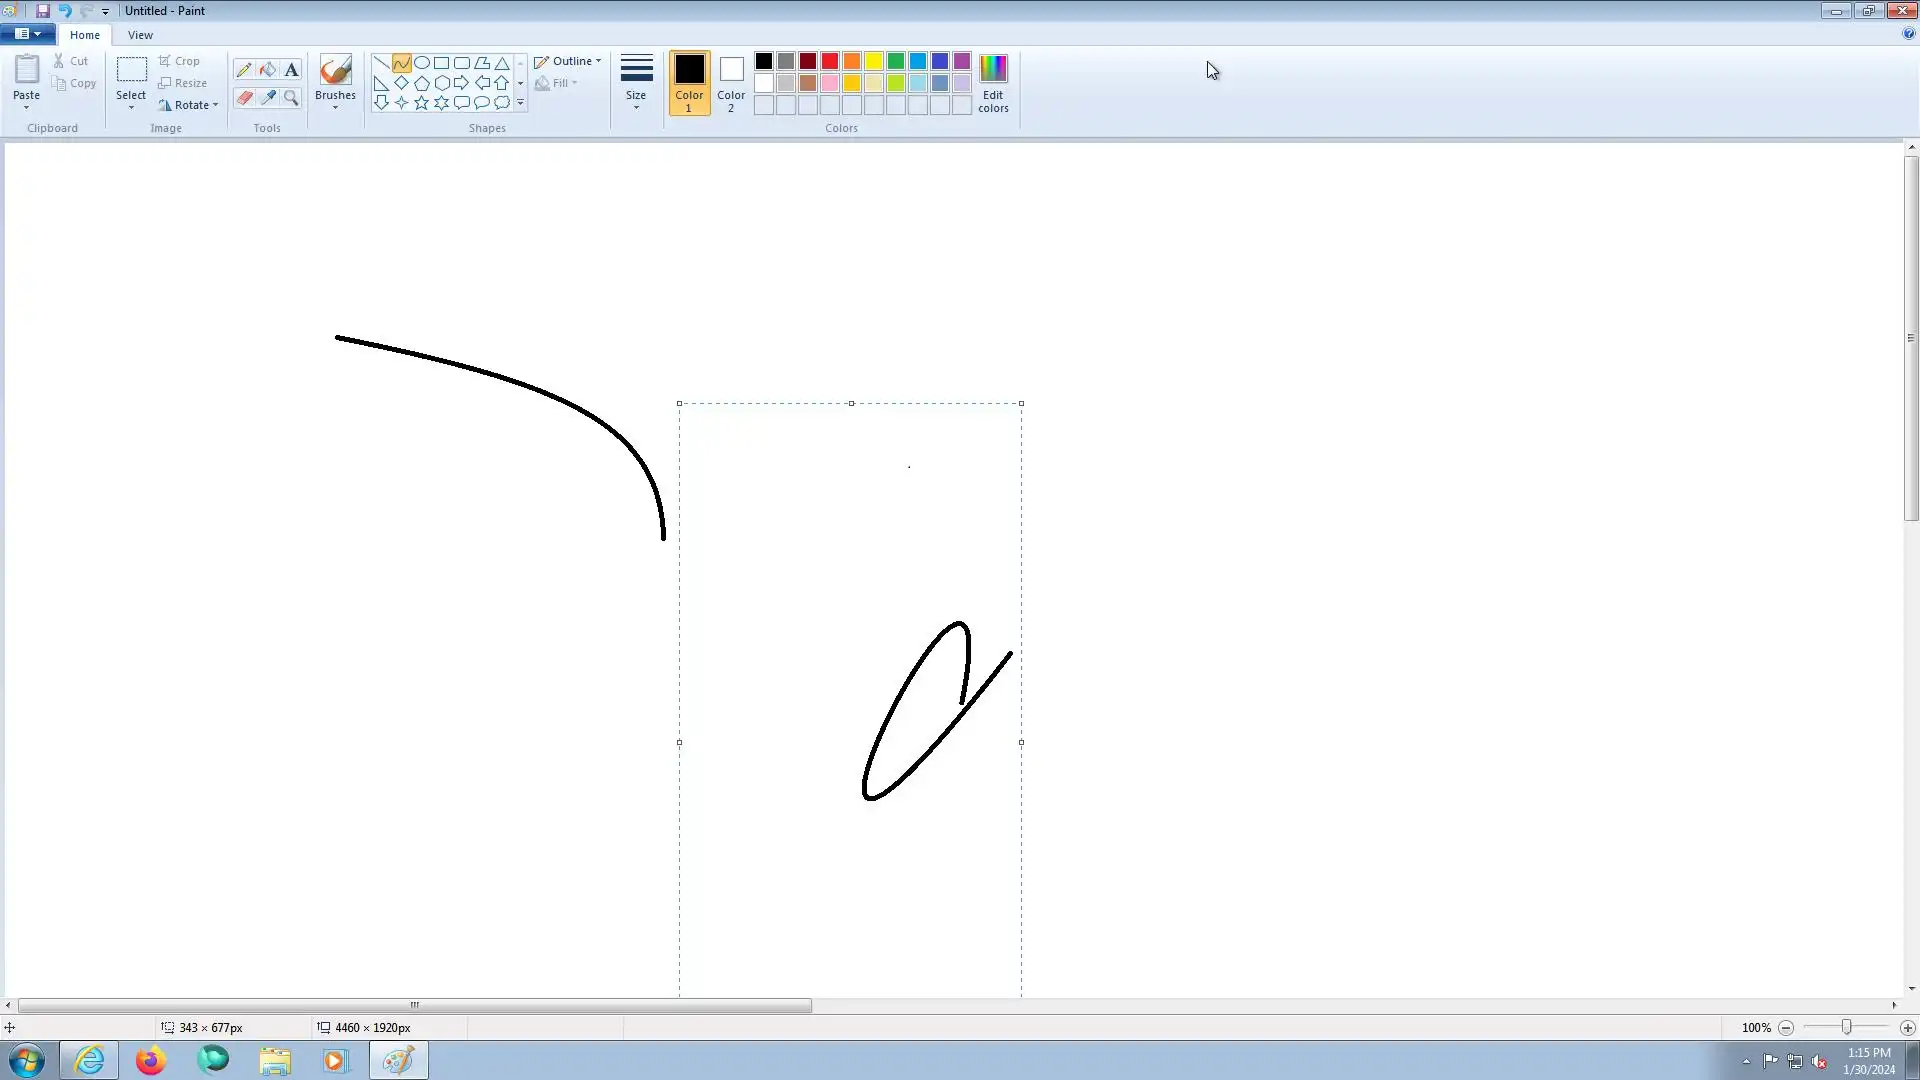Click the Edit colors button
1920x1080 pixels.
tap(993, 83)
